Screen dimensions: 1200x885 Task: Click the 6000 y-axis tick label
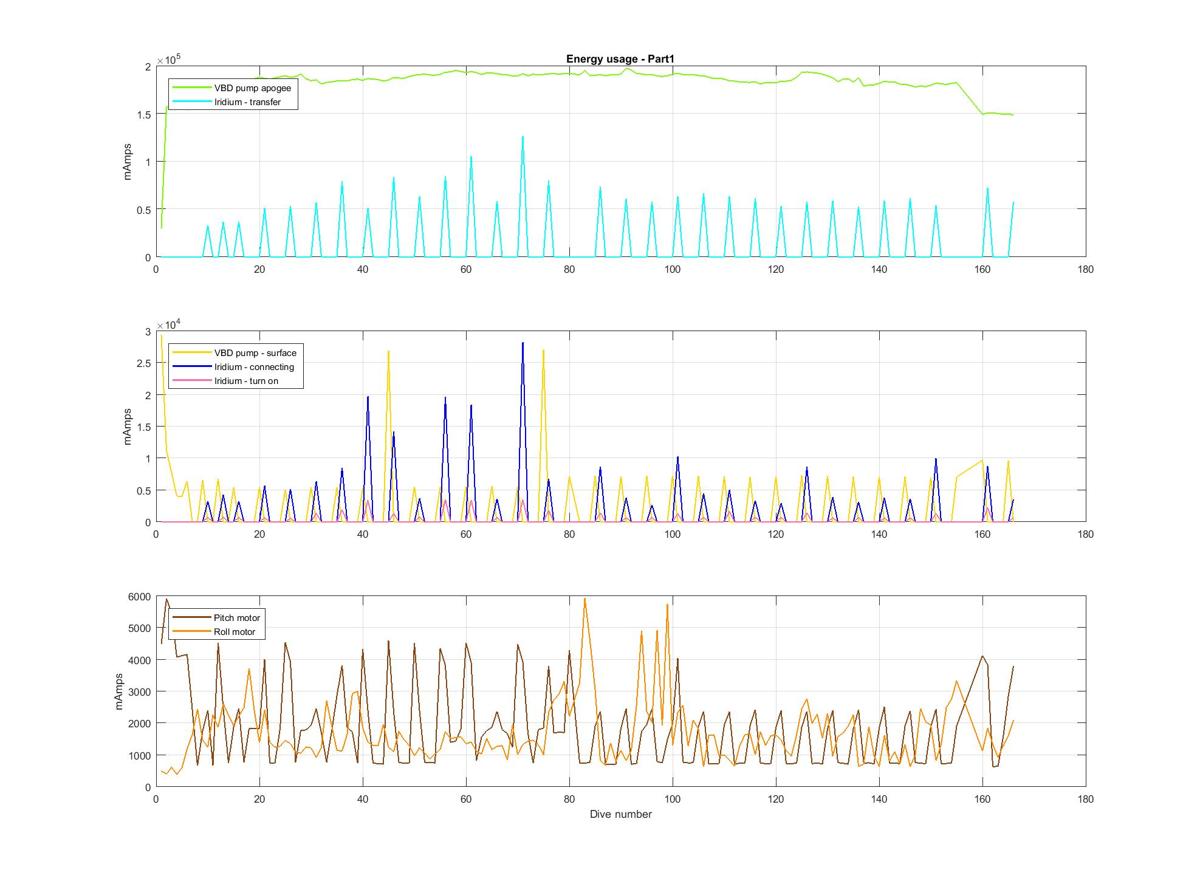point(138,597)
